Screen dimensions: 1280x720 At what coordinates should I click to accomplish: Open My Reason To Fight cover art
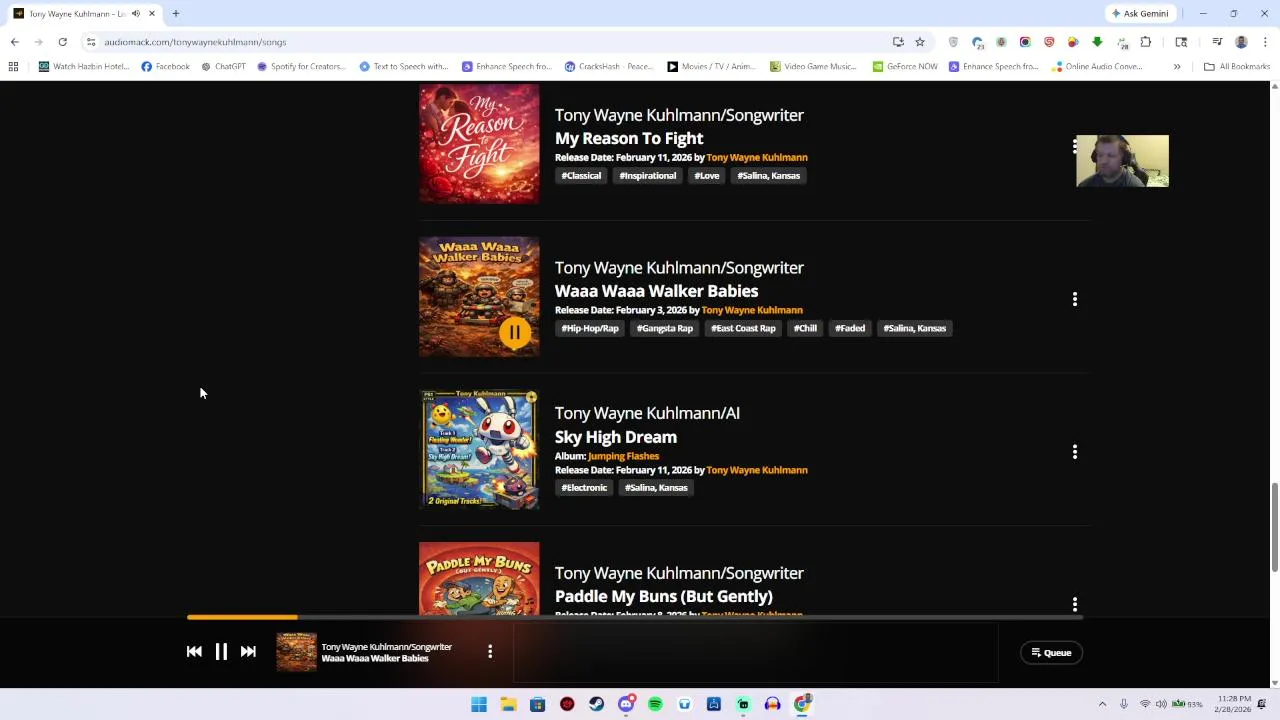tap(479, 144)
